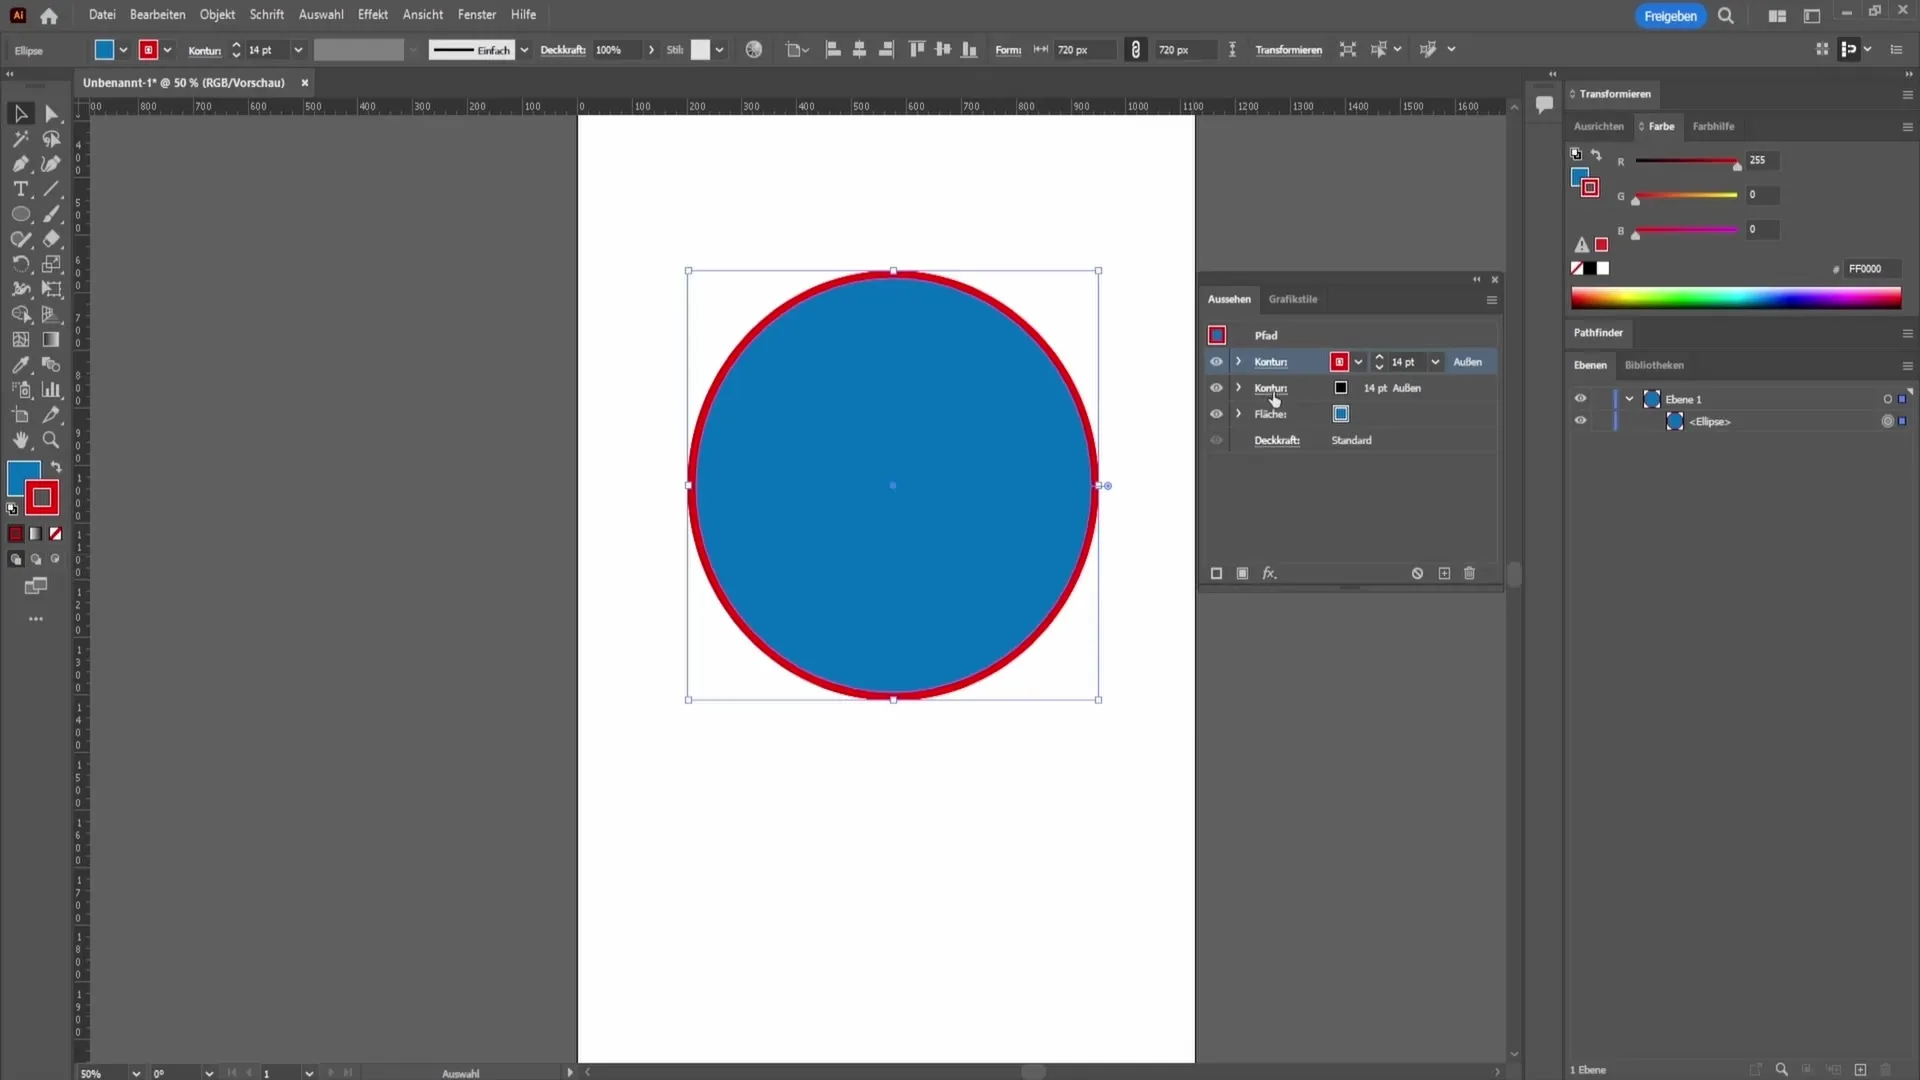Screen dimensions: 1920x1080
Task: Go to the home screen icon
Action: click(x=49, y=16)
